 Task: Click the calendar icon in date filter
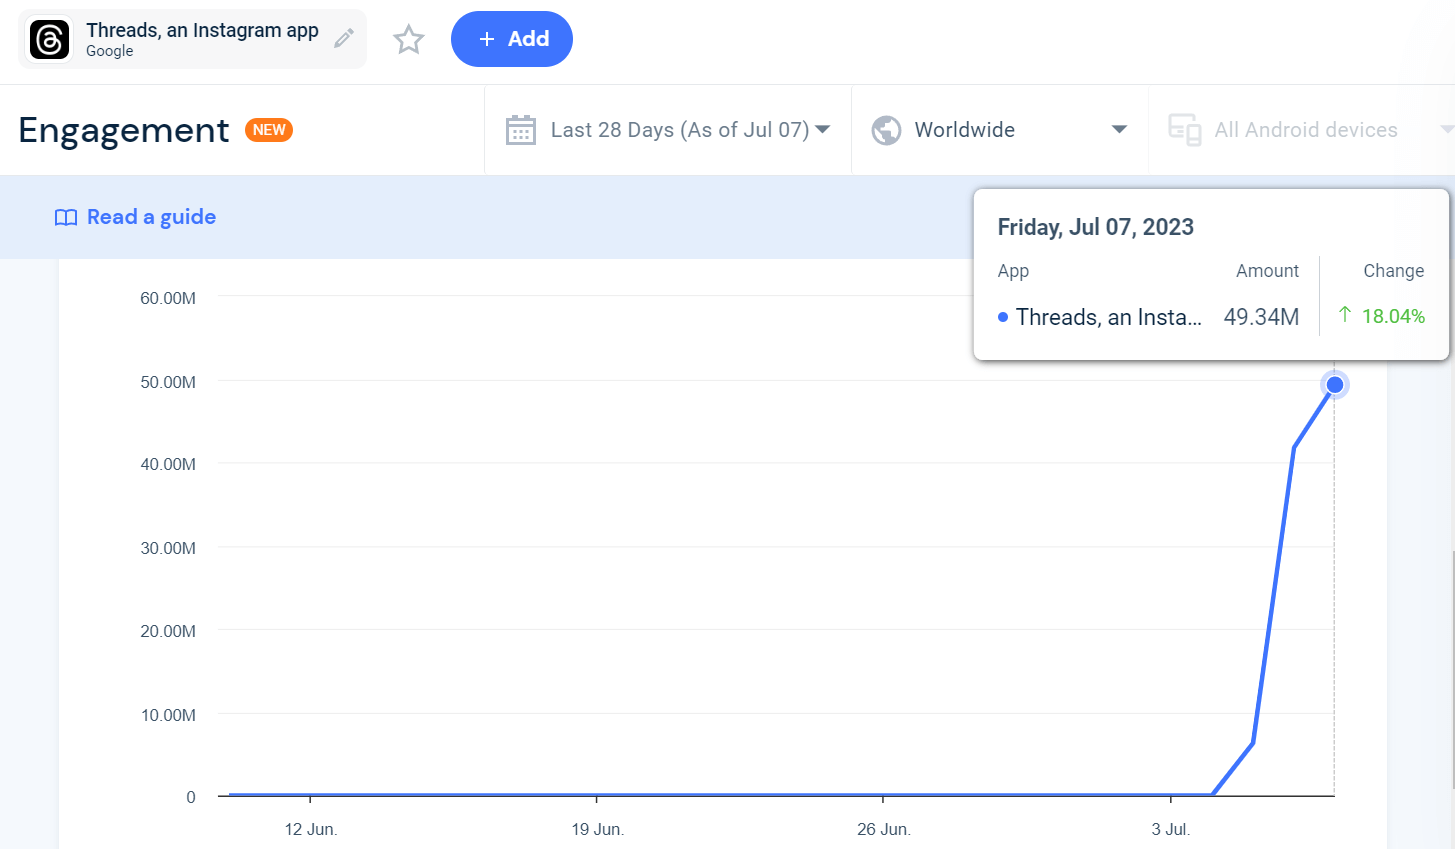pos(520,129)
